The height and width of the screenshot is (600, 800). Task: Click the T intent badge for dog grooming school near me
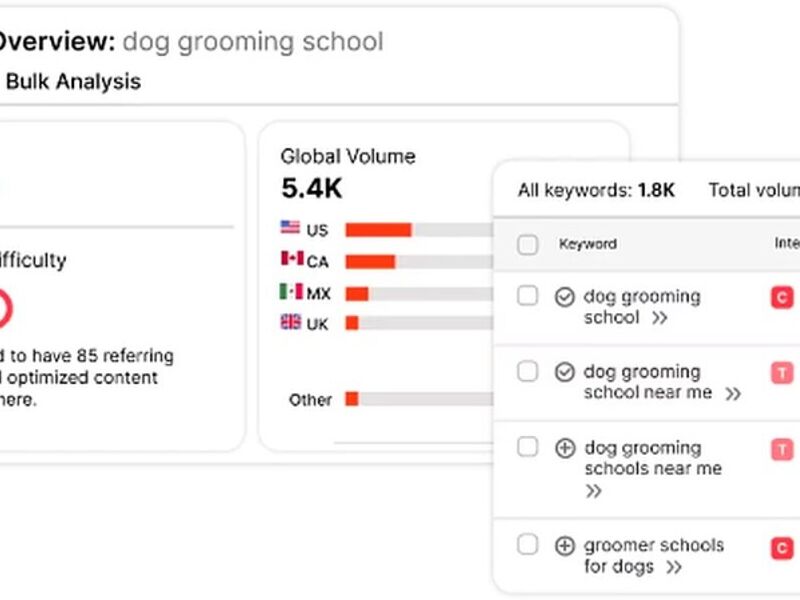click(782, 373)
